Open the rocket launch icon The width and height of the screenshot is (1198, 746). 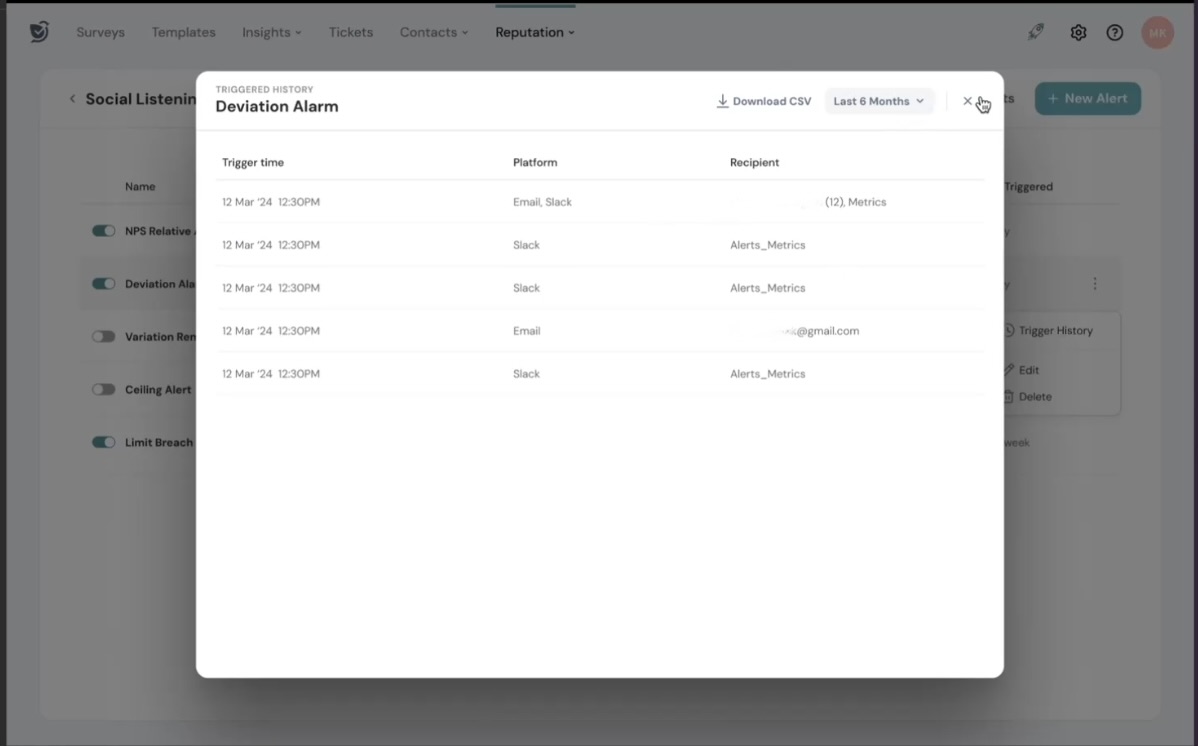[x=1036, y=32]
